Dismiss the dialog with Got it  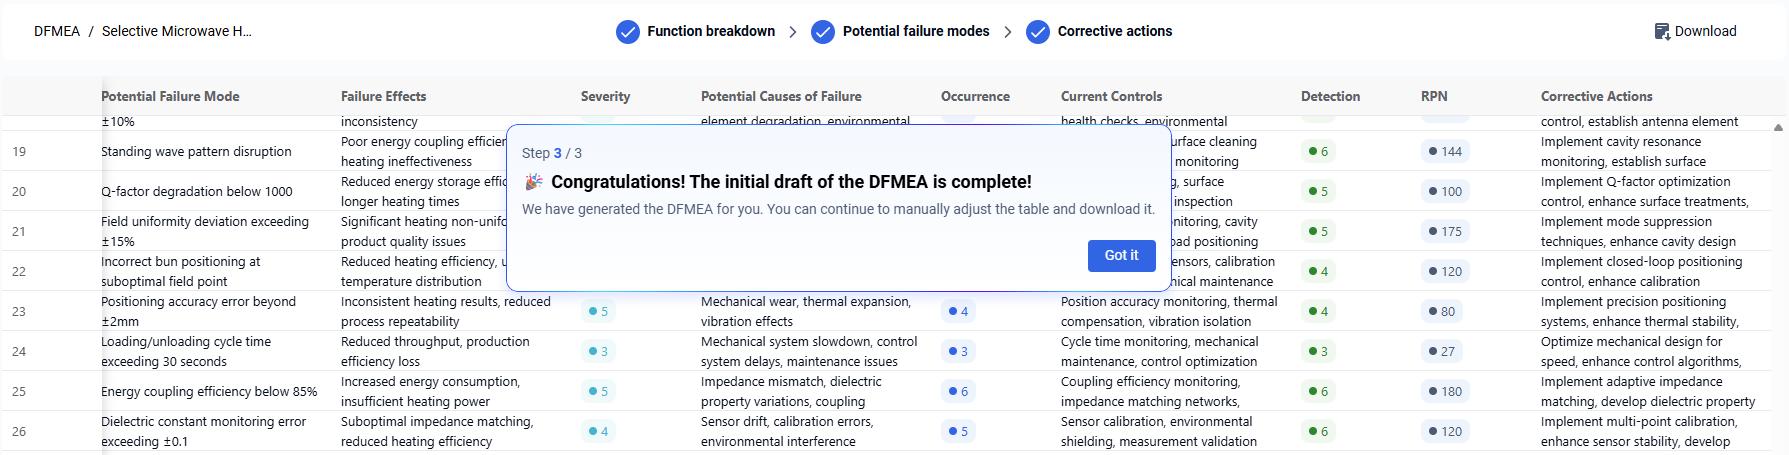(1121, 256)
